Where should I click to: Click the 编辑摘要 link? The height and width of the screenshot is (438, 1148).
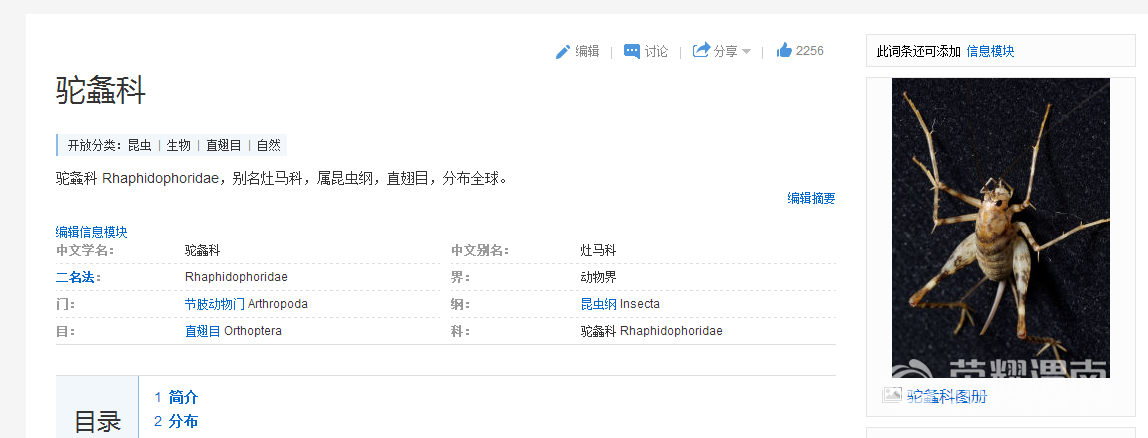[810, 198]
